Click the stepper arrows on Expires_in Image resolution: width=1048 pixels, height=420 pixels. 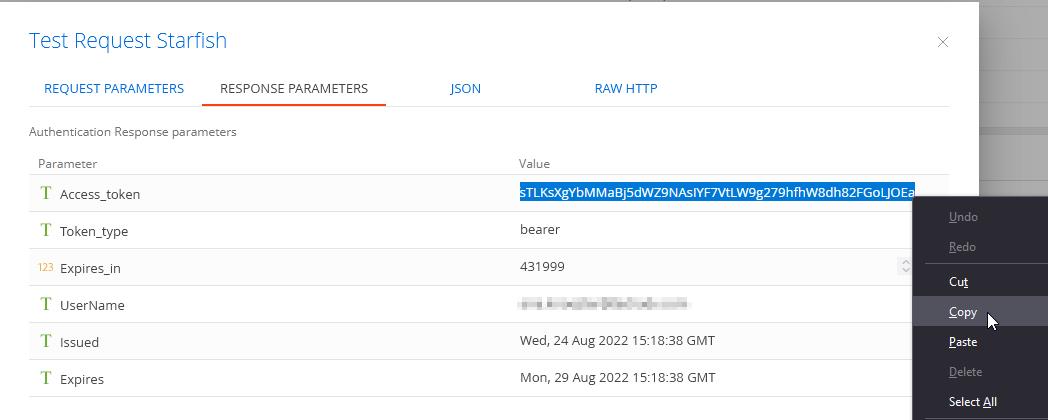pyautogui.click(x=906, y=266)
